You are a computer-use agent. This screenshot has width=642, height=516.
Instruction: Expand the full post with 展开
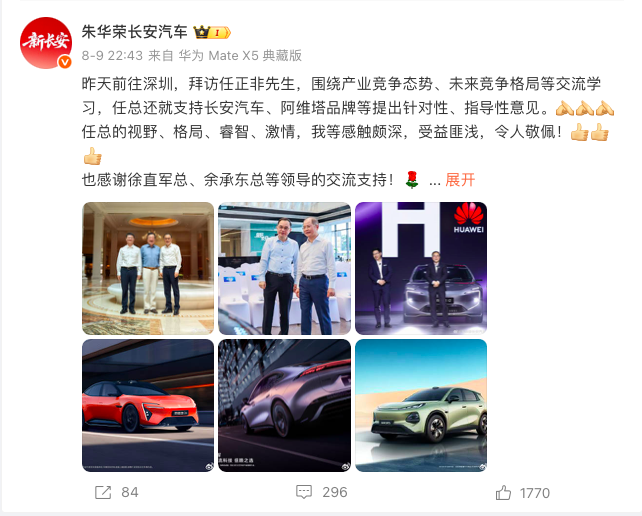460,180
